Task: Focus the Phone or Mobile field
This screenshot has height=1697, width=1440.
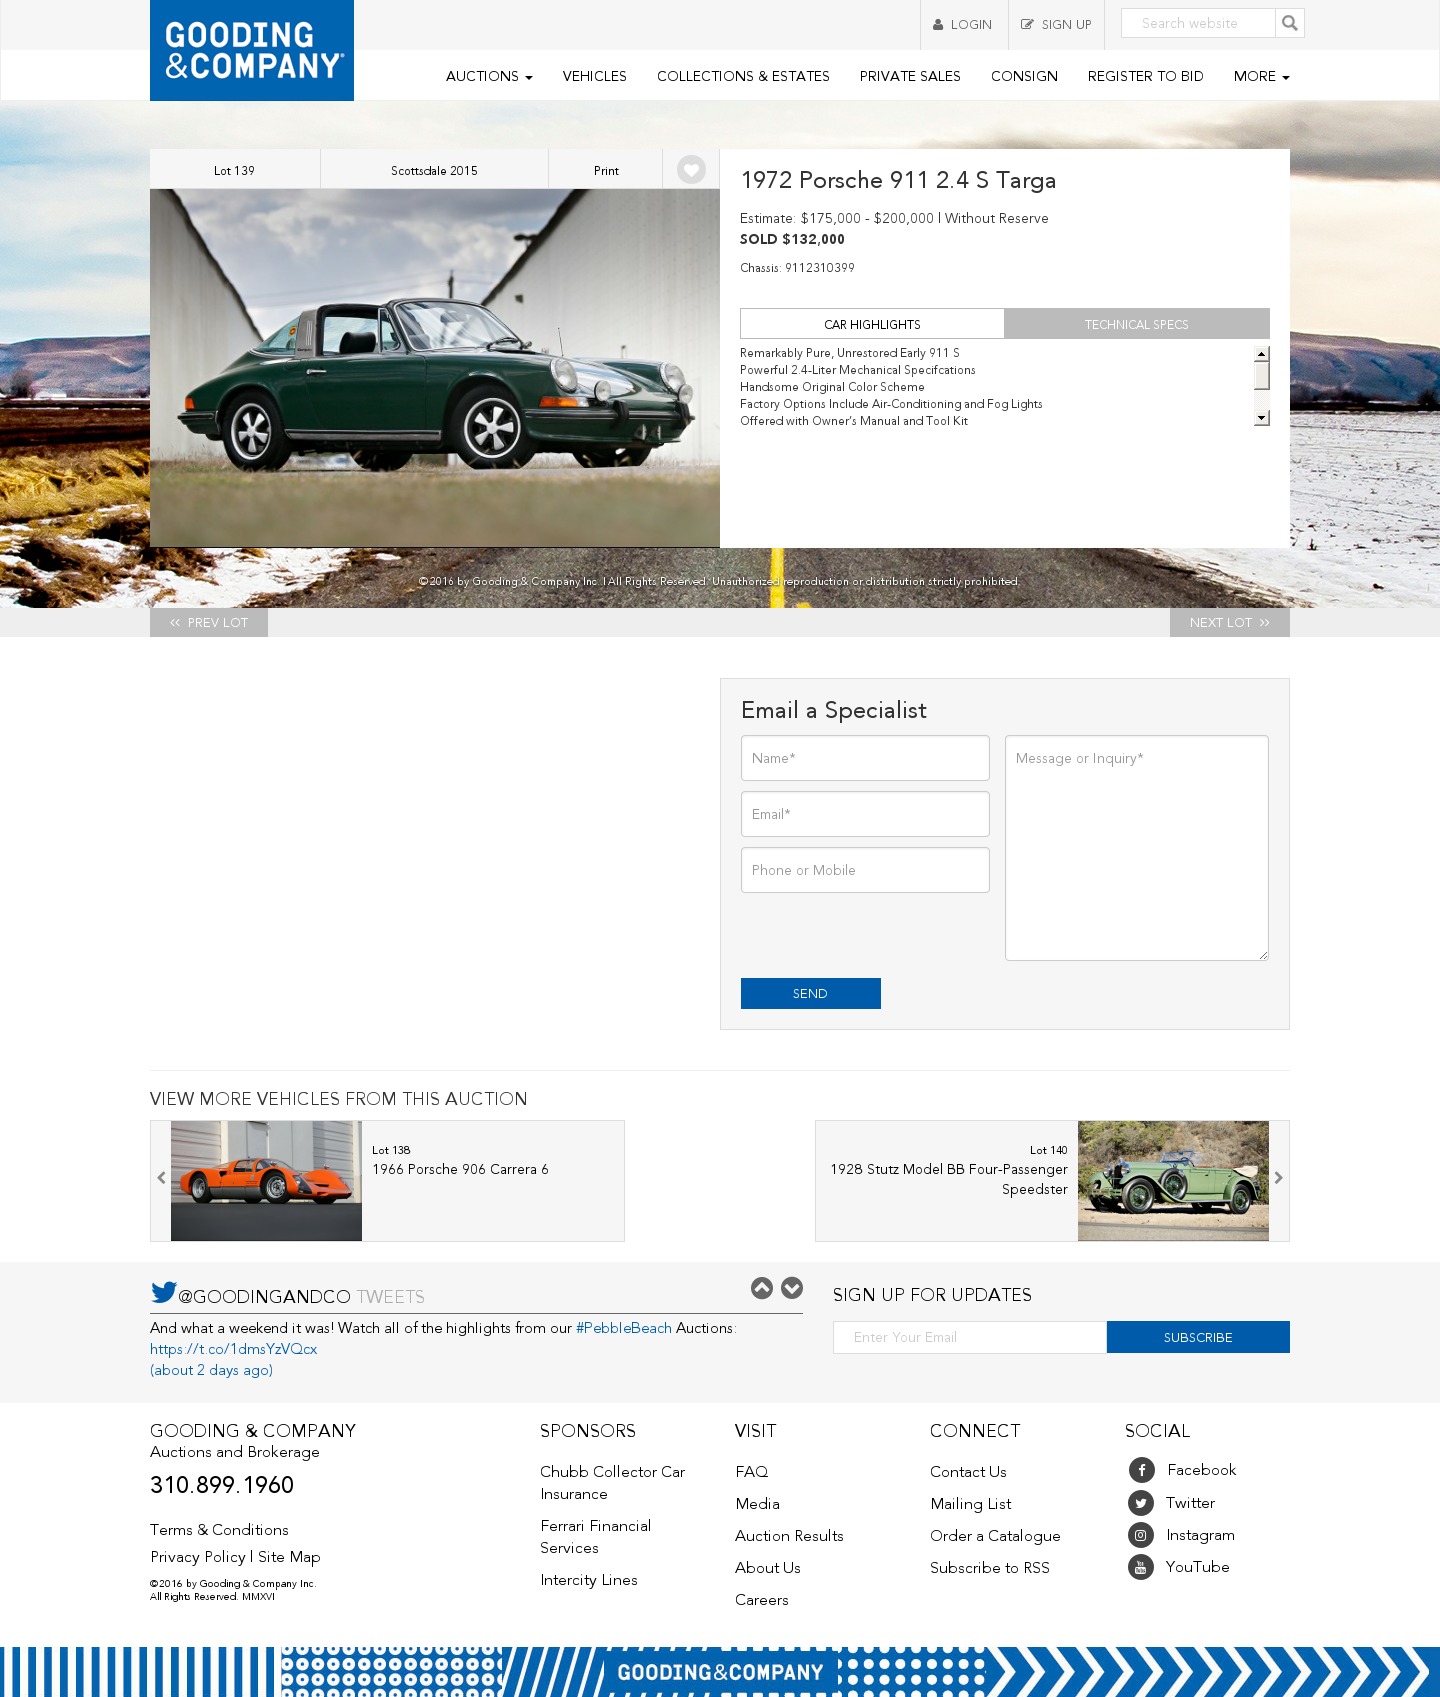Action: 865,870
